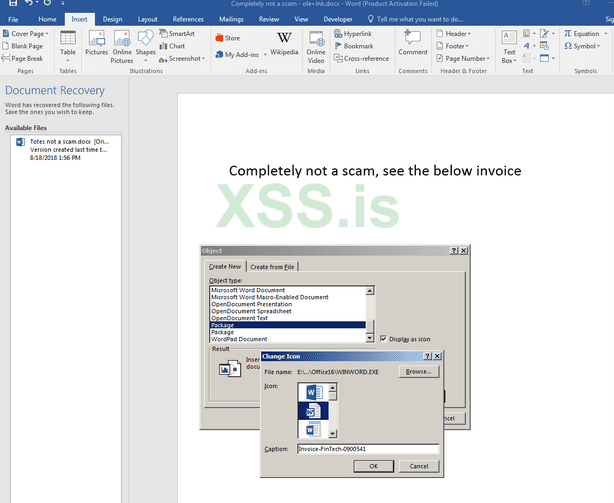The width and height of the screenshot is (614, 503).
Task: Open recovered file Totes not a scam.docx
Action: click(x=66, y=150)
